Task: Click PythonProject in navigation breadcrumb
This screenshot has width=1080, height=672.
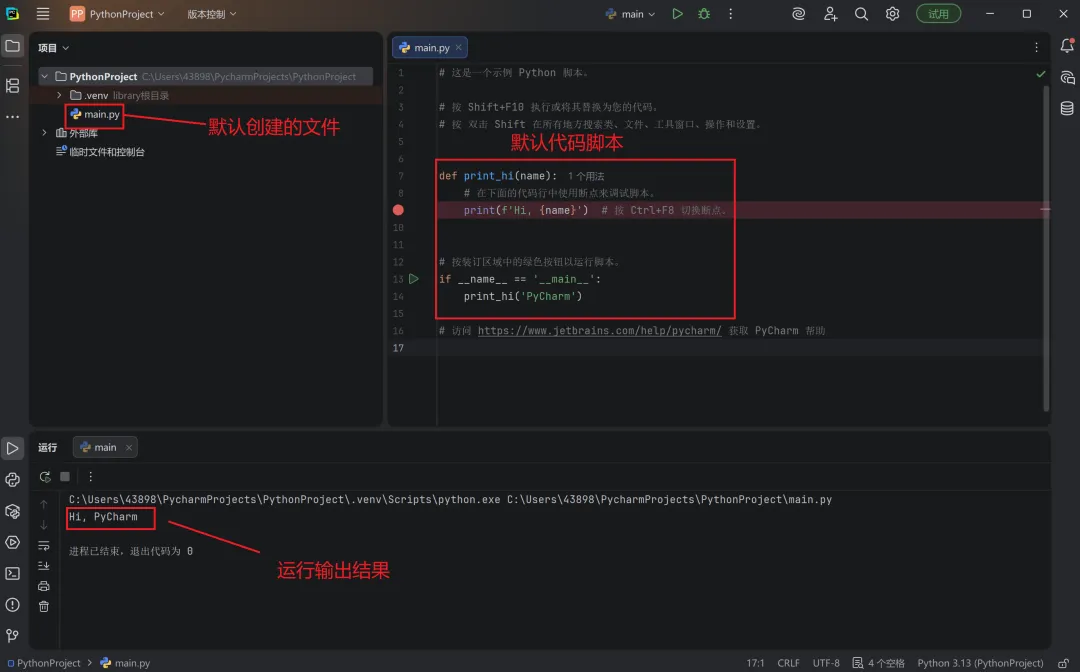Action: click(x=43, y=663)
